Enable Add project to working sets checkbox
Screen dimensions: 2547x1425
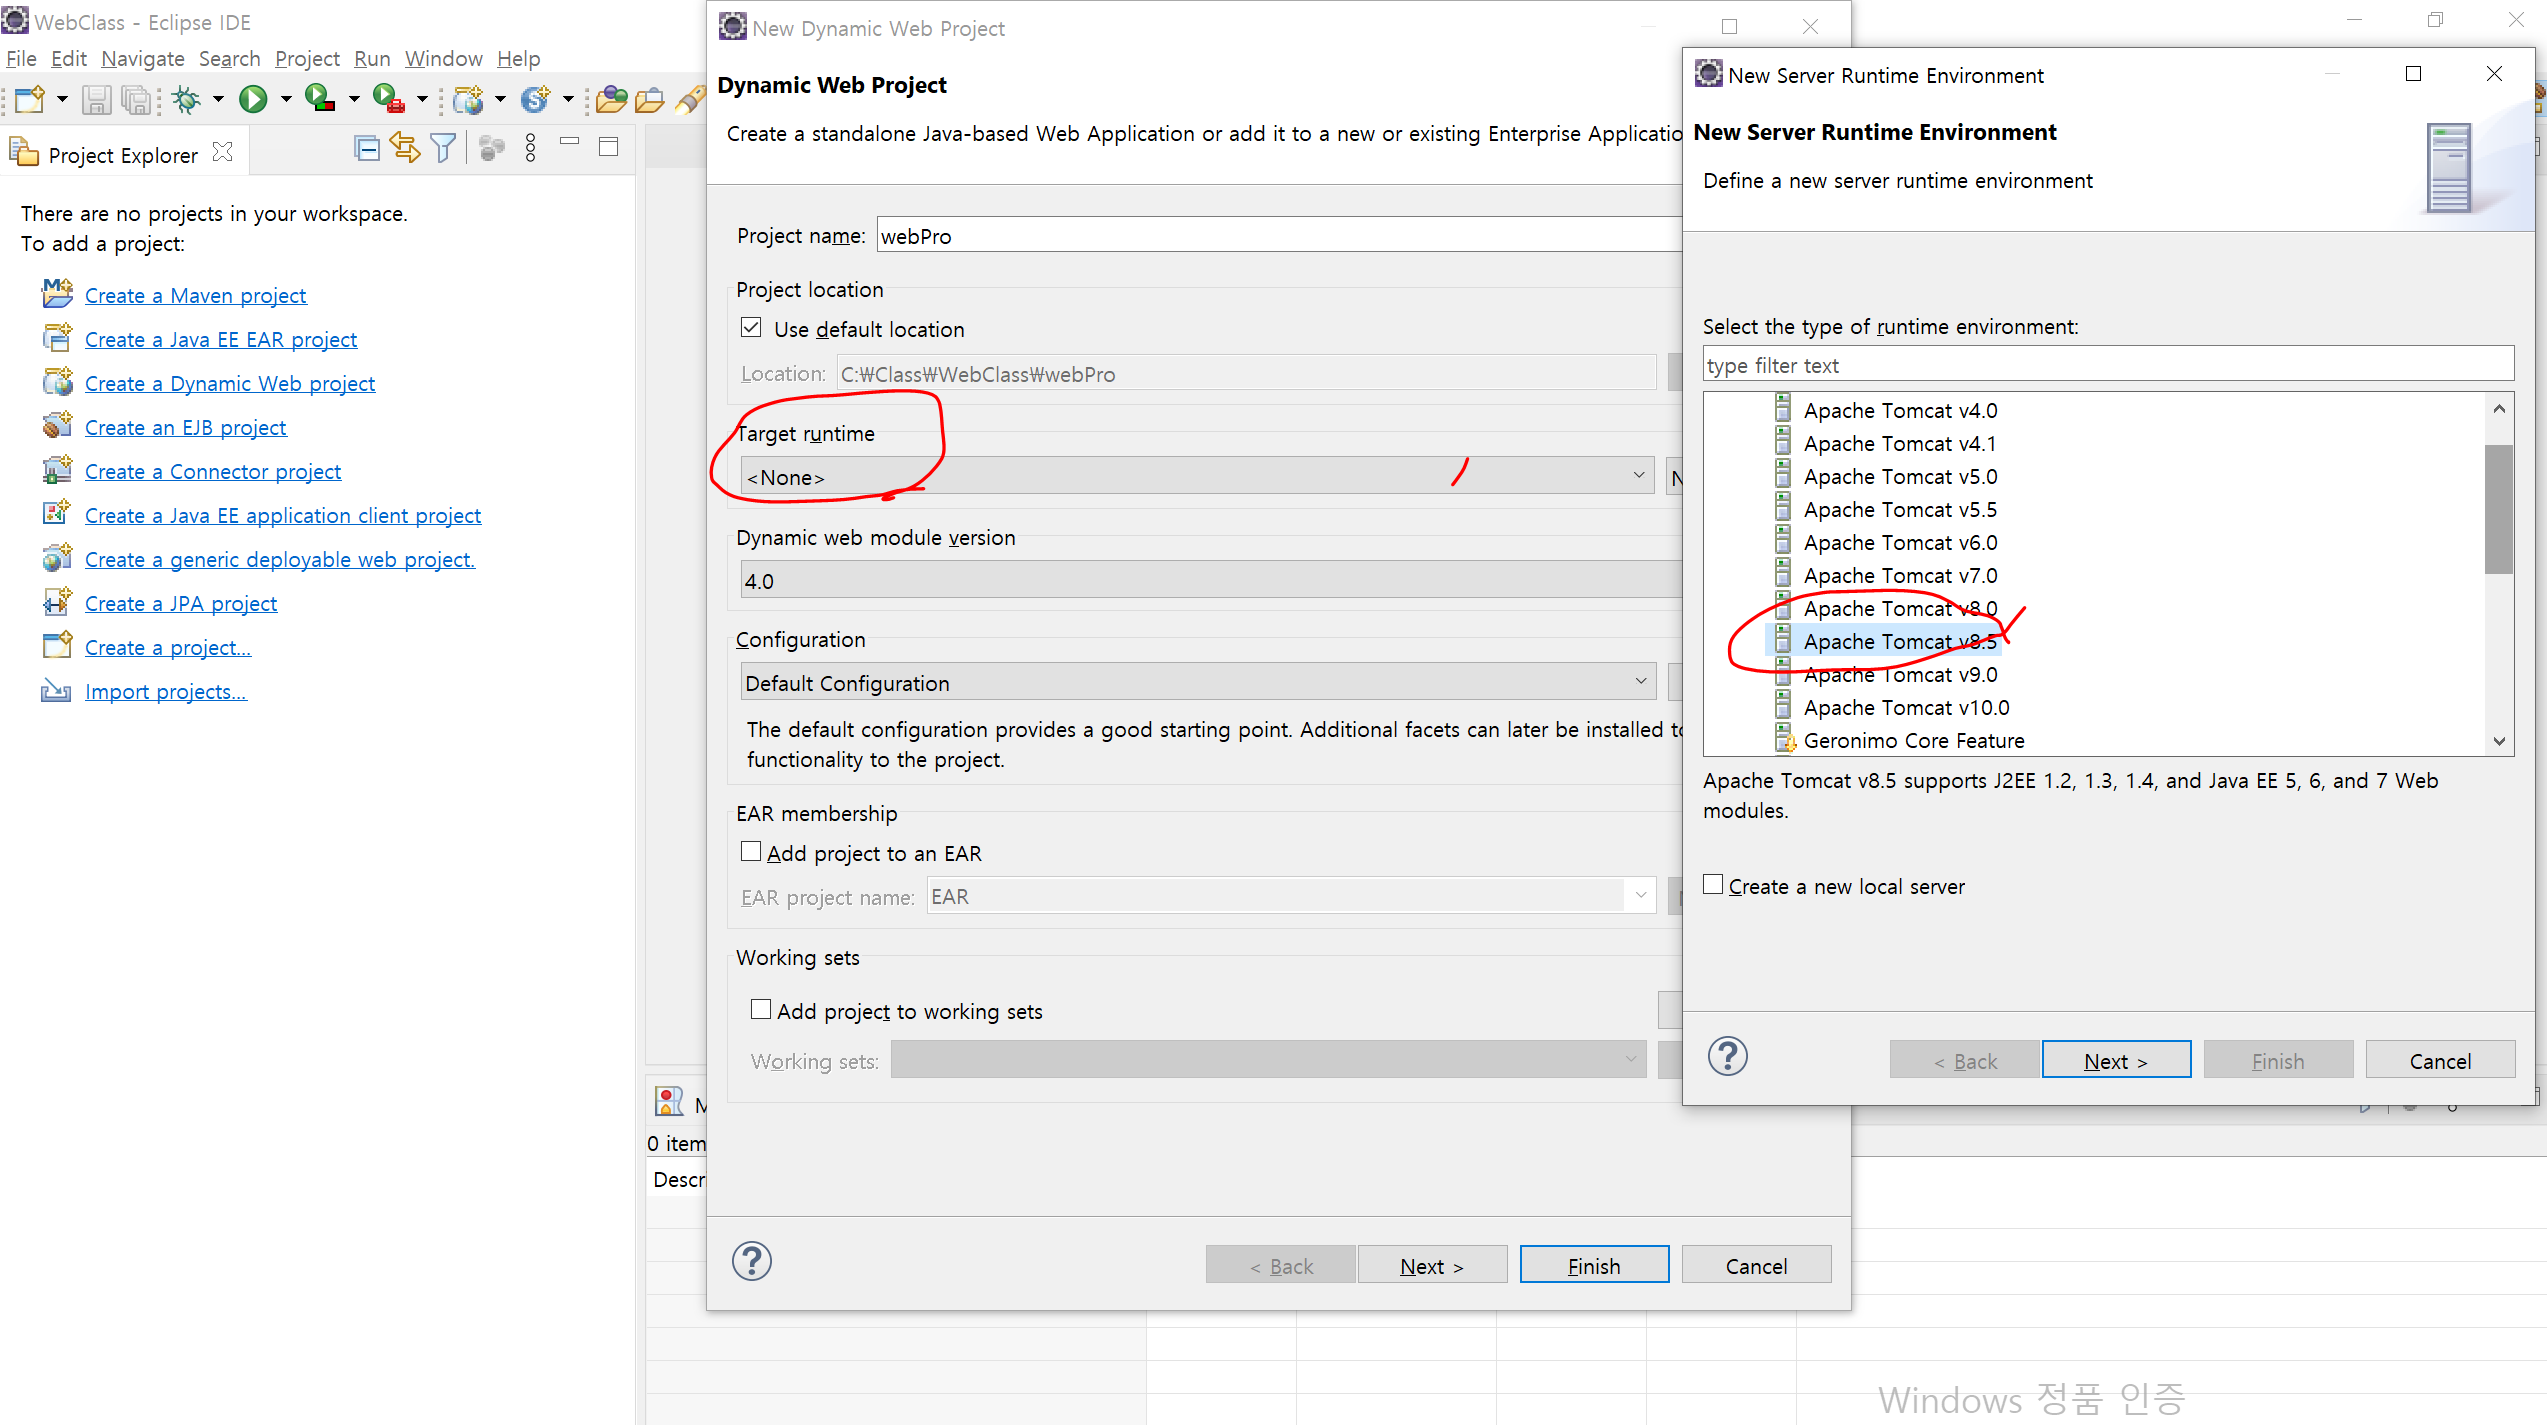pyautogui.click(x=761, y=1009)
